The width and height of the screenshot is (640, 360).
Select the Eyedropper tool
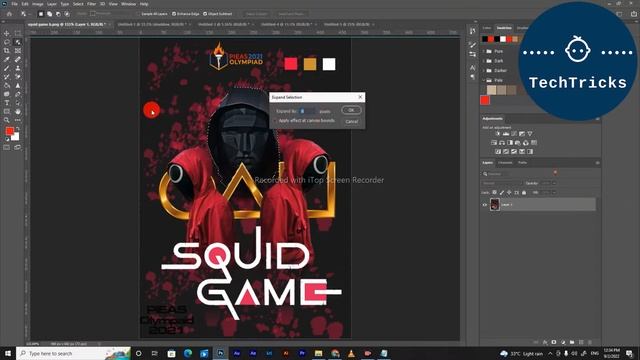point(7,60)
